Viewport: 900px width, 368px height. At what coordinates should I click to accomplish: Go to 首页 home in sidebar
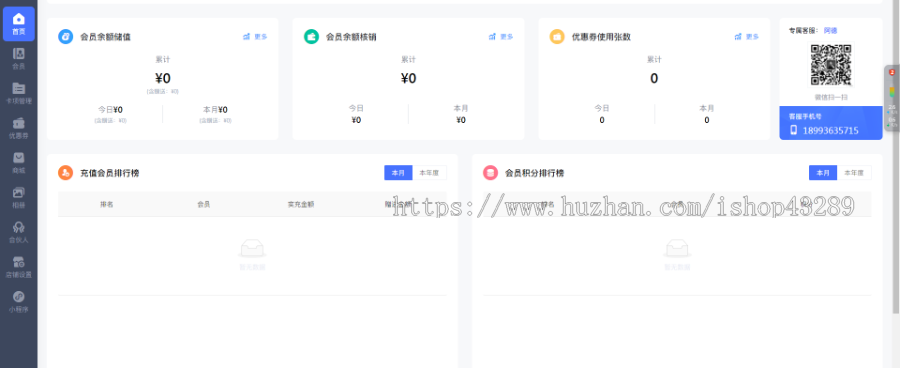click(18, 24)
